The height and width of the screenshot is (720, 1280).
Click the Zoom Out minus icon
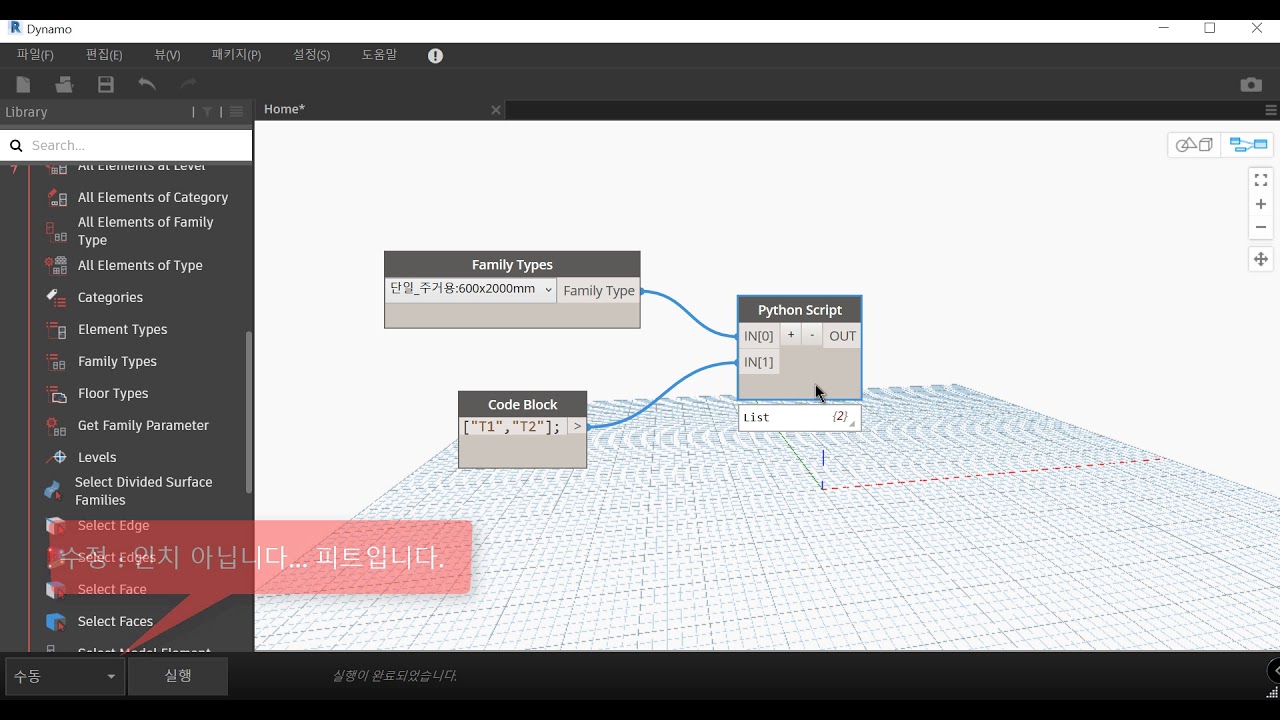pyautogui.click(x=1261, y=227)
